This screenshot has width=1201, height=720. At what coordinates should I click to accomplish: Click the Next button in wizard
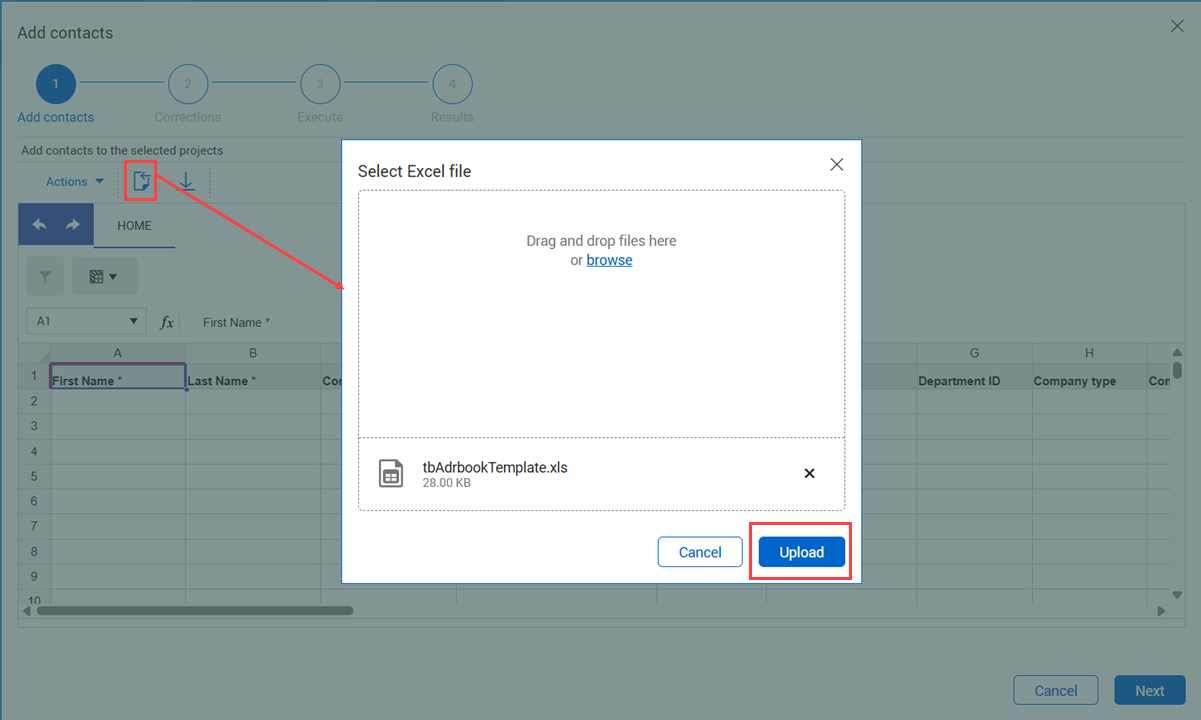tap(1149, 691)
